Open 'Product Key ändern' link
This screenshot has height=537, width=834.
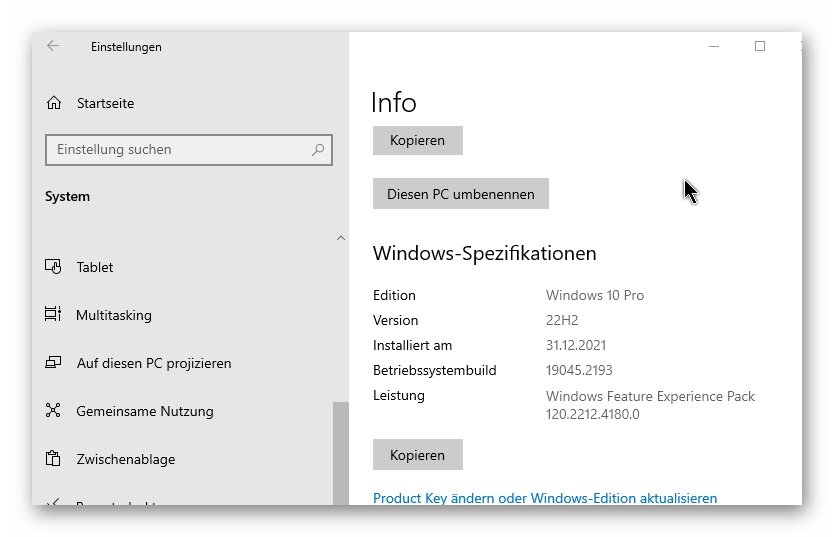point(545,498)
